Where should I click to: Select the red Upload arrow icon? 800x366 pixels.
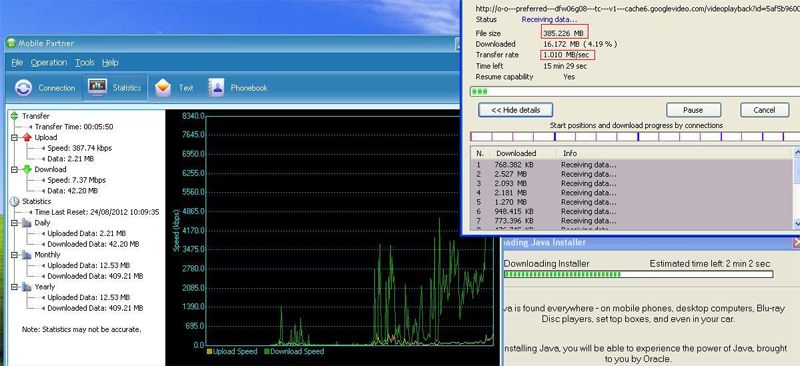point(27,137)
